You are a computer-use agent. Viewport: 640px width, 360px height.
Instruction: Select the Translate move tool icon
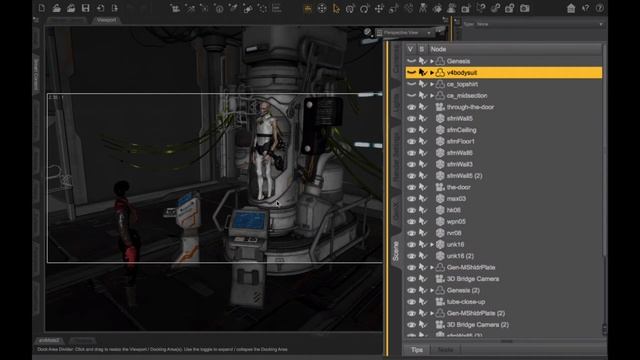[x=379, y=8]
